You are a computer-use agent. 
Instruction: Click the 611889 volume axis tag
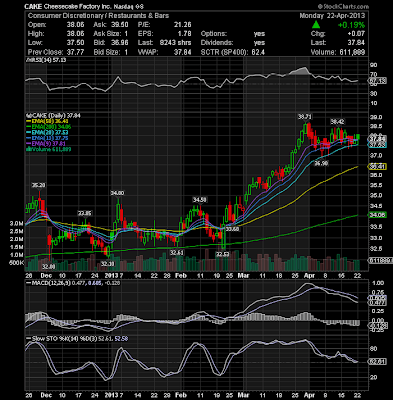click(380, 261)
